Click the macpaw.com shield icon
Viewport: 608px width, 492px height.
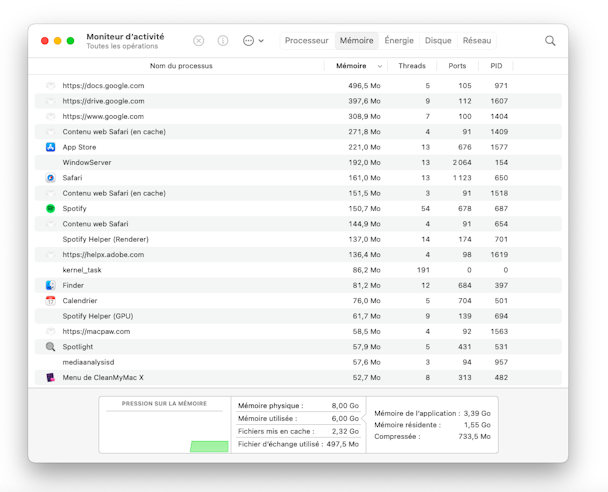[50, 331]
